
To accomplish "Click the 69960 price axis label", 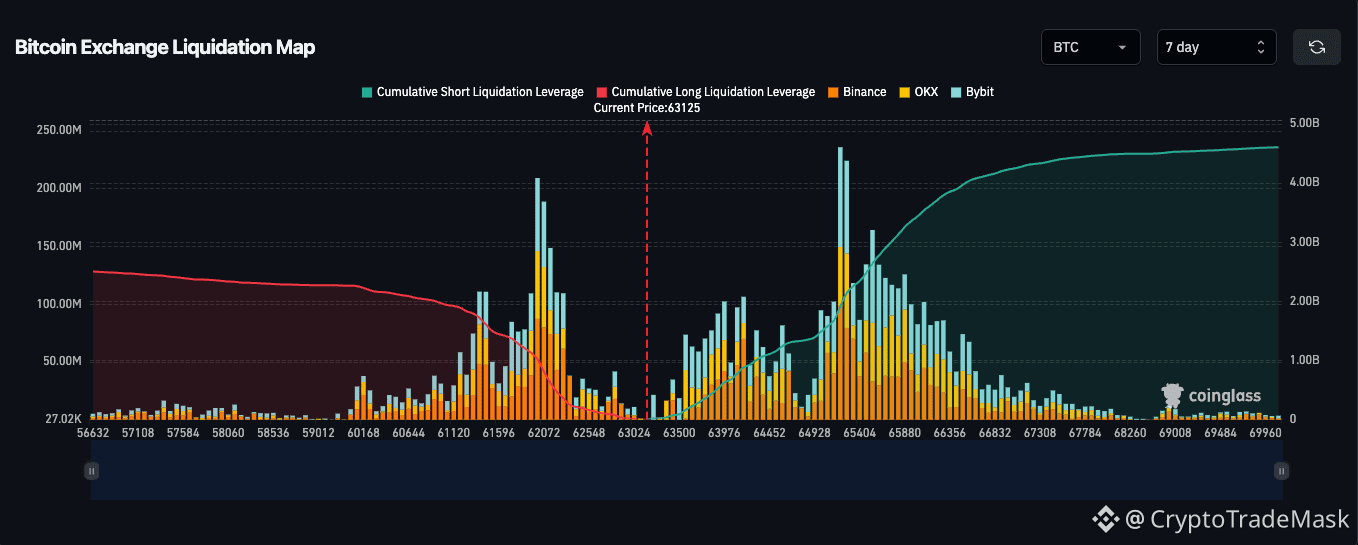I will click(x=1265, y=433).
